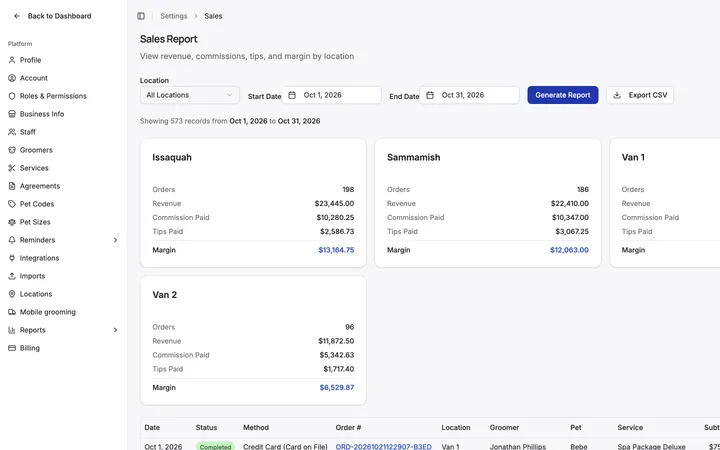Click the Reports bar chart icon
This screenshot has width=720, height=450.
12,330
